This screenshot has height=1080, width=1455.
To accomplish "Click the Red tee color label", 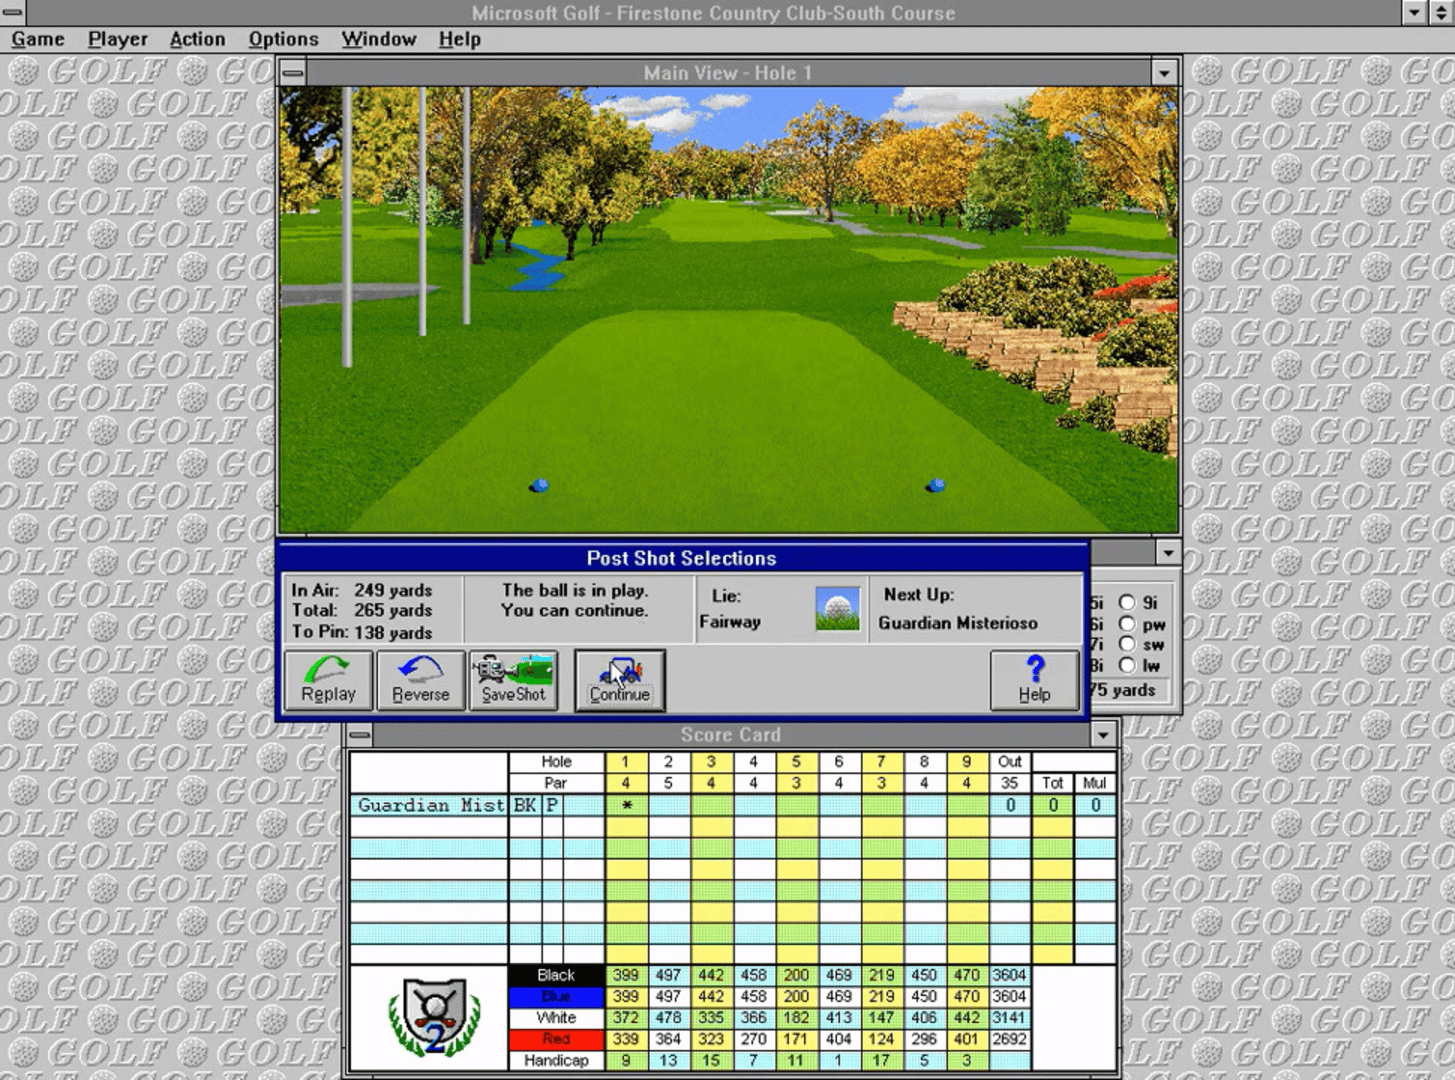I will tap(556, 1039).
